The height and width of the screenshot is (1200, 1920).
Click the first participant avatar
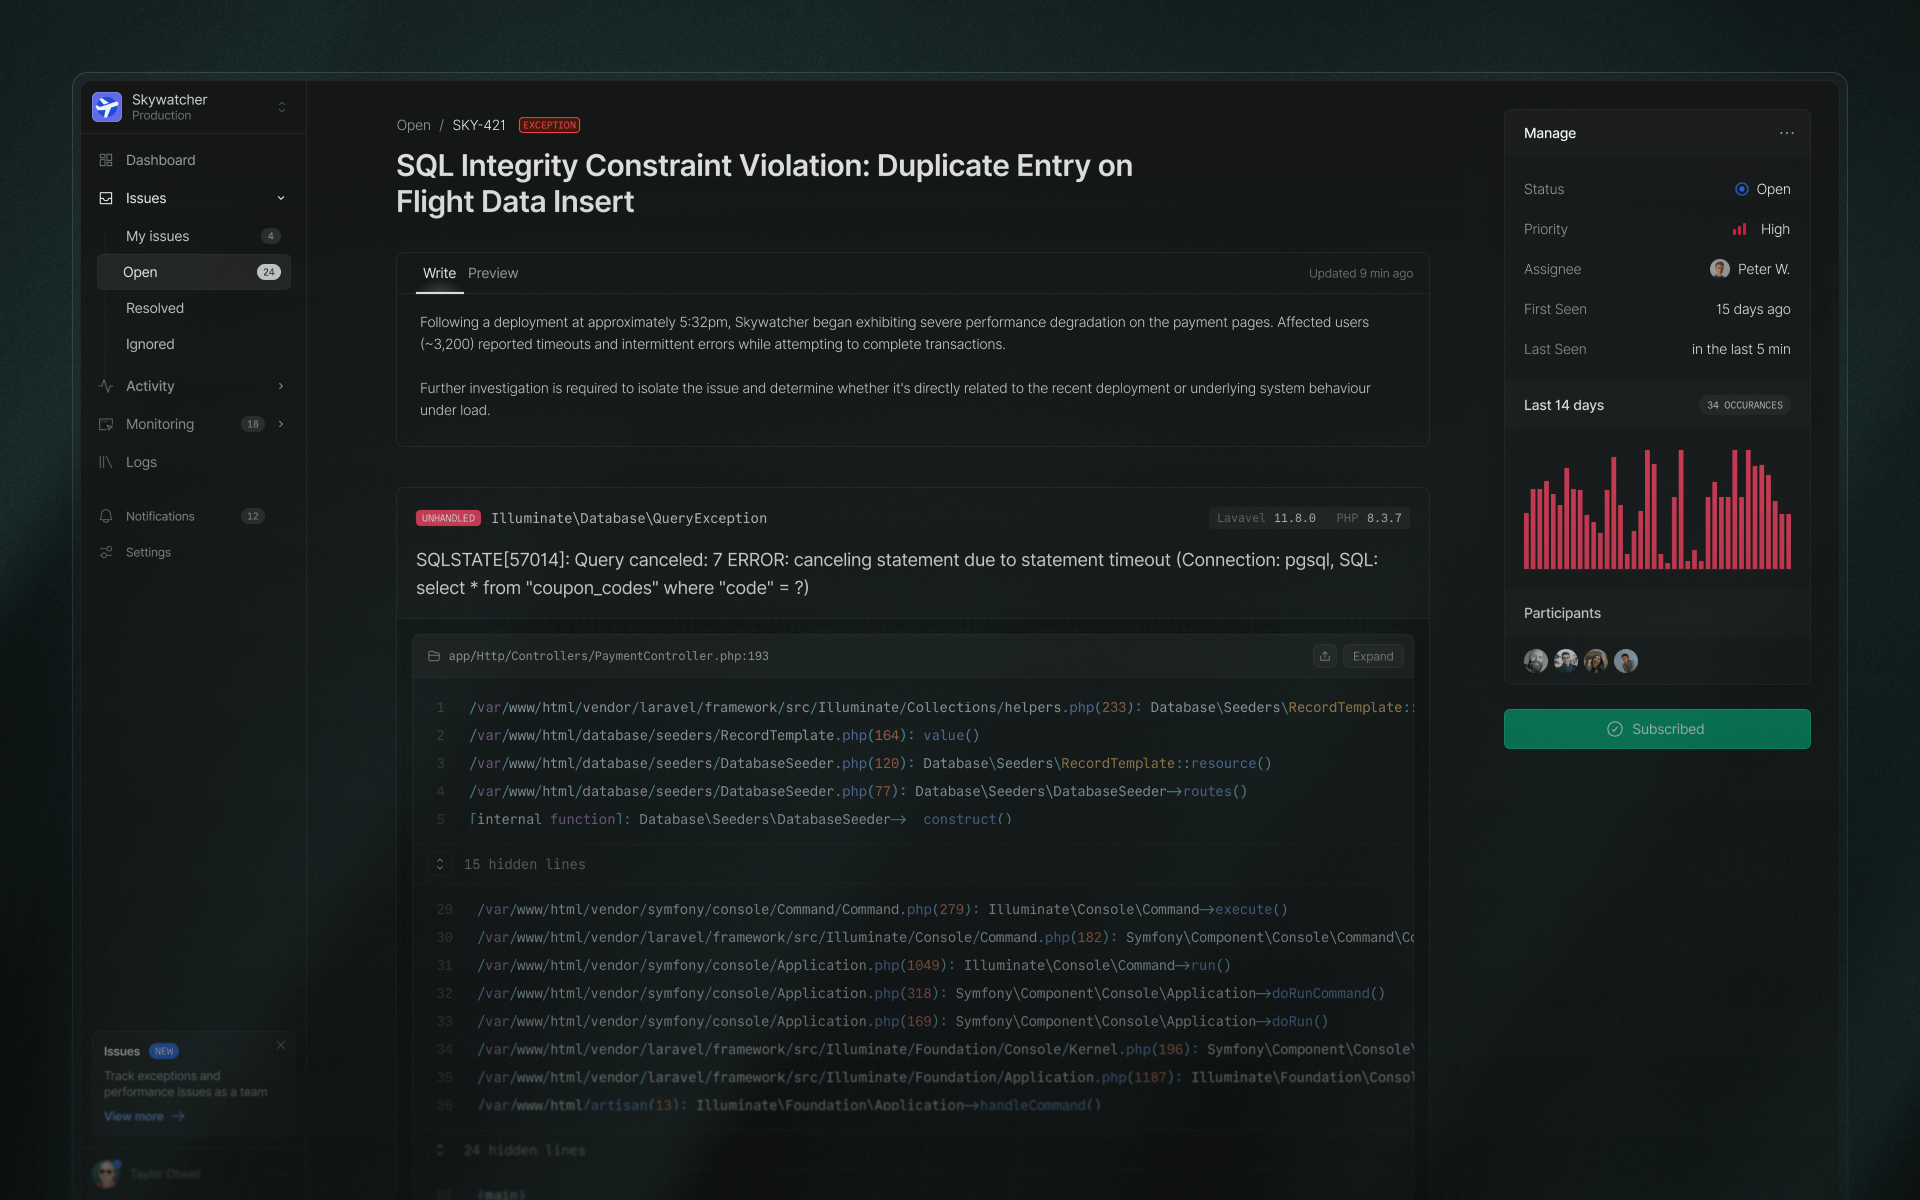tap(1535, 661)
